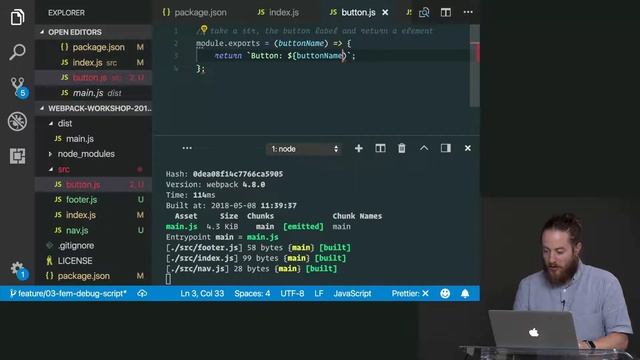Viewport: 640px width, 360px height.
Task: Expand the node_modules folder
Action: (x=93, y=154)
